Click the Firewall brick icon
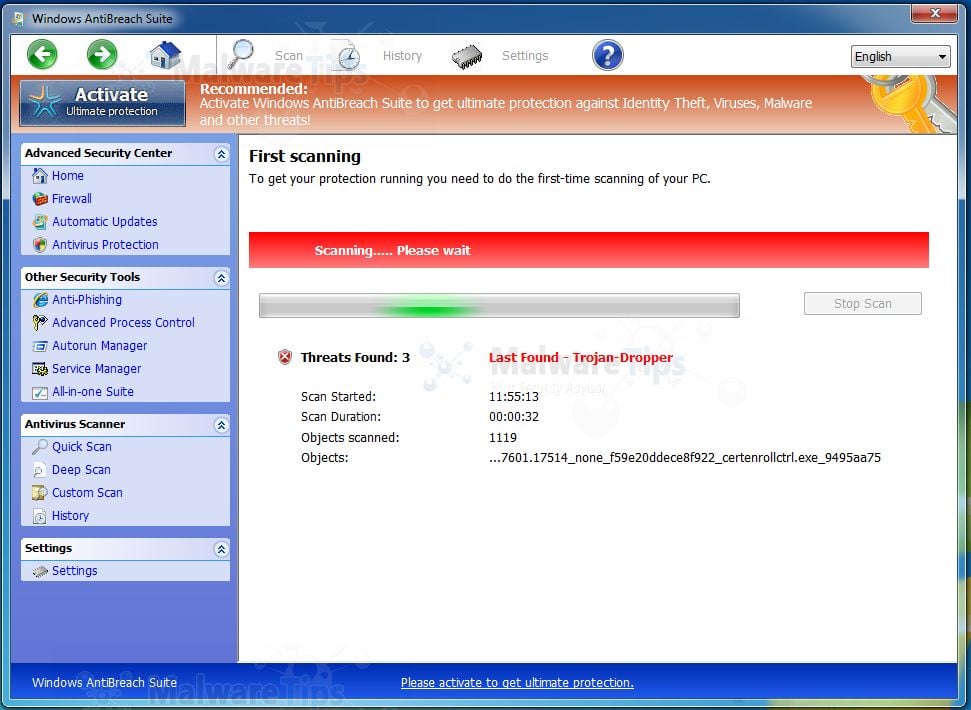The height and width of the screenshot is (710, 971). click(x=40, y=199)
